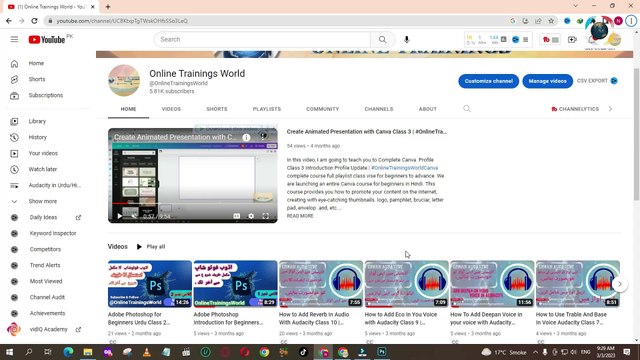Screen dimensions: 640x360
Task: Click Play all next to Videos
Action: (x=151, y=247)
